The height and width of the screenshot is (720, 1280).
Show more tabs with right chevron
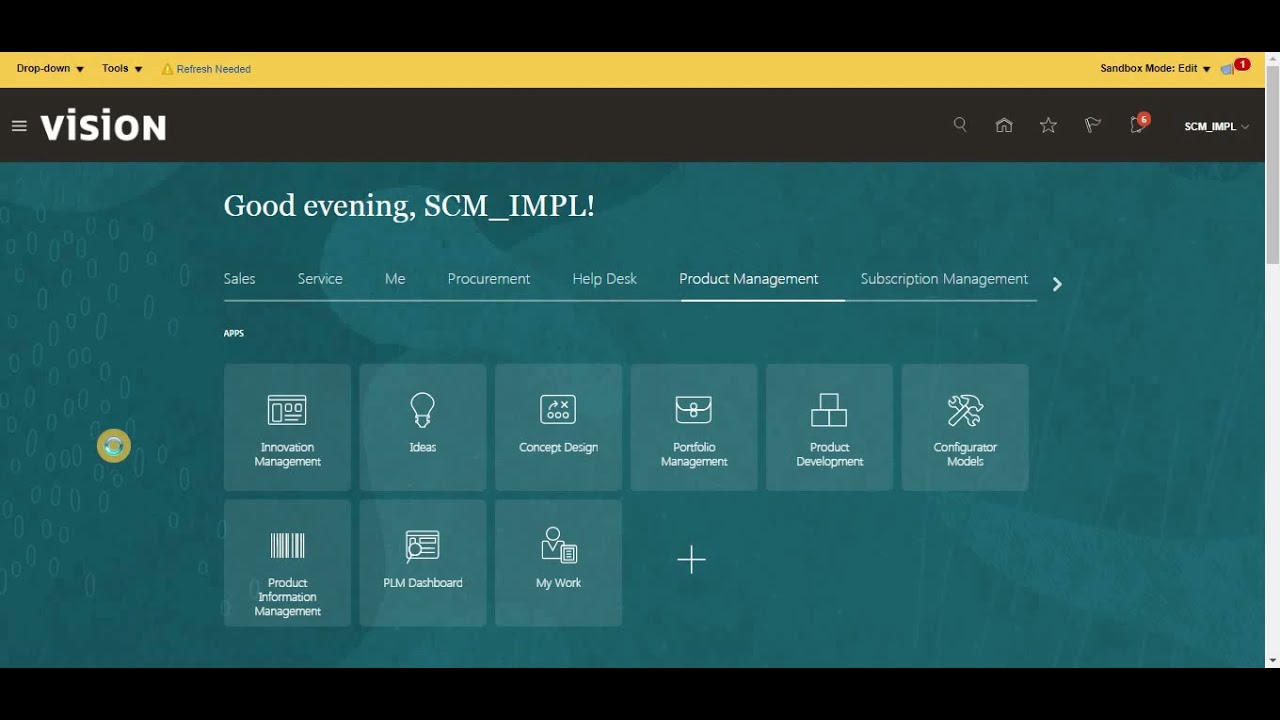point(1057,284)
